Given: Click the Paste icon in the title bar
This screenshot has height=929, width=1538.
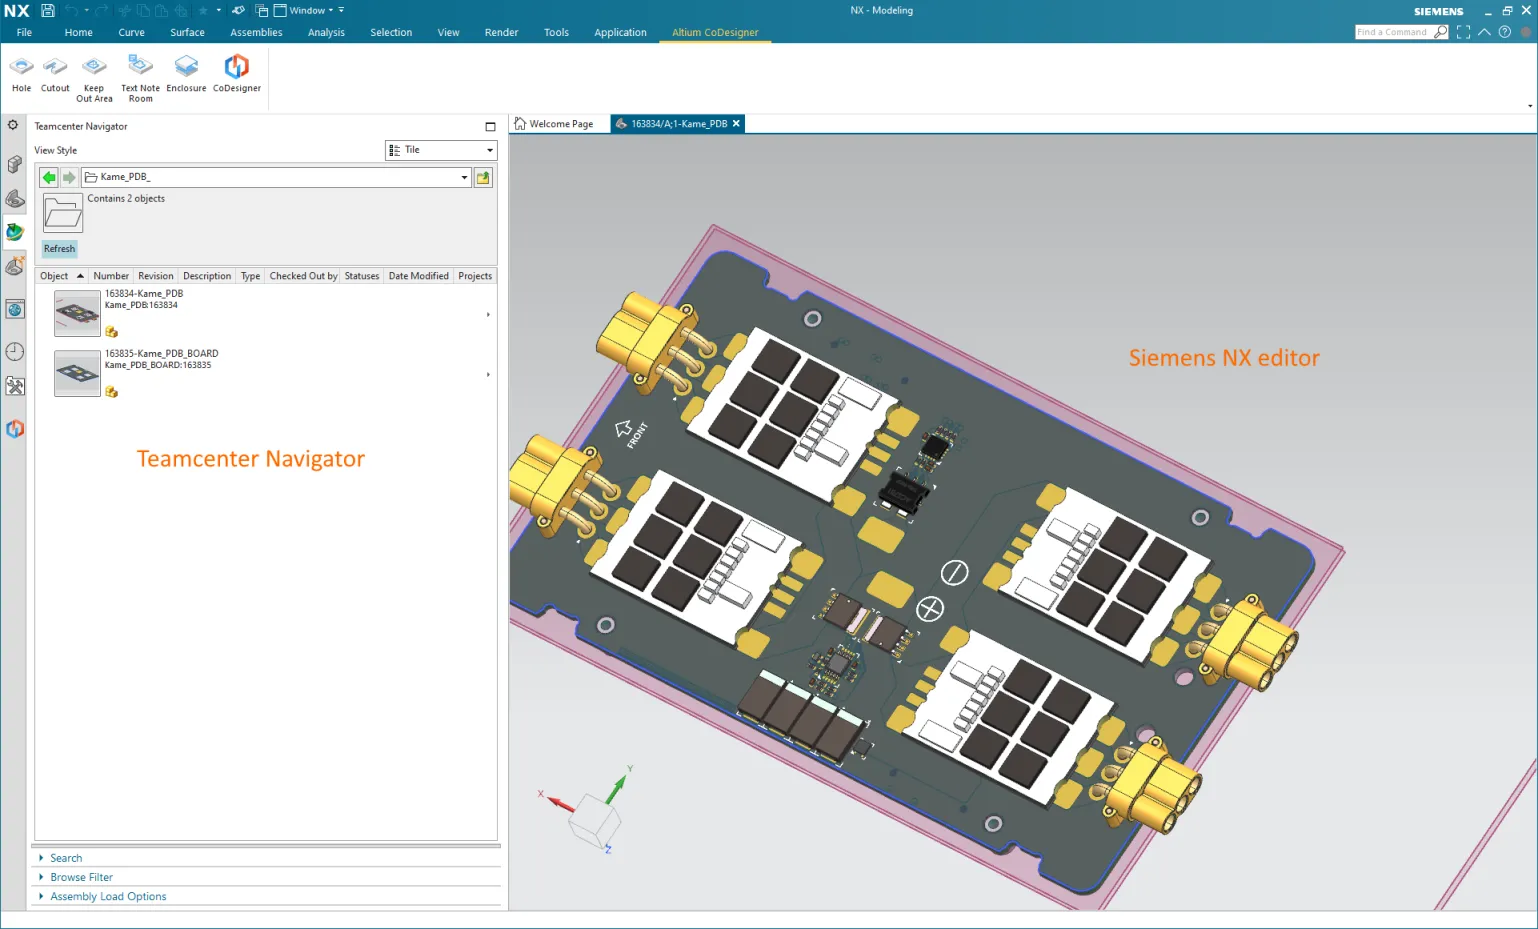Looking at the screenshot, I should coord(162,11).
